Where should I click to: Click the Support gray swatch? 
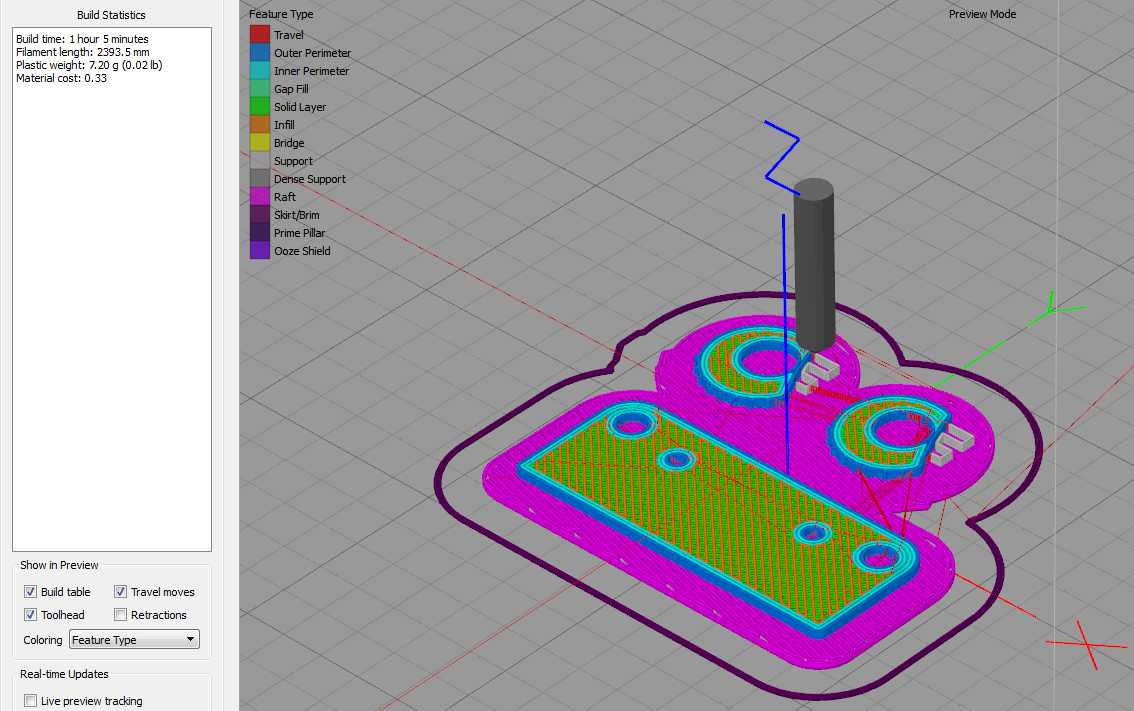coord(260,161)
